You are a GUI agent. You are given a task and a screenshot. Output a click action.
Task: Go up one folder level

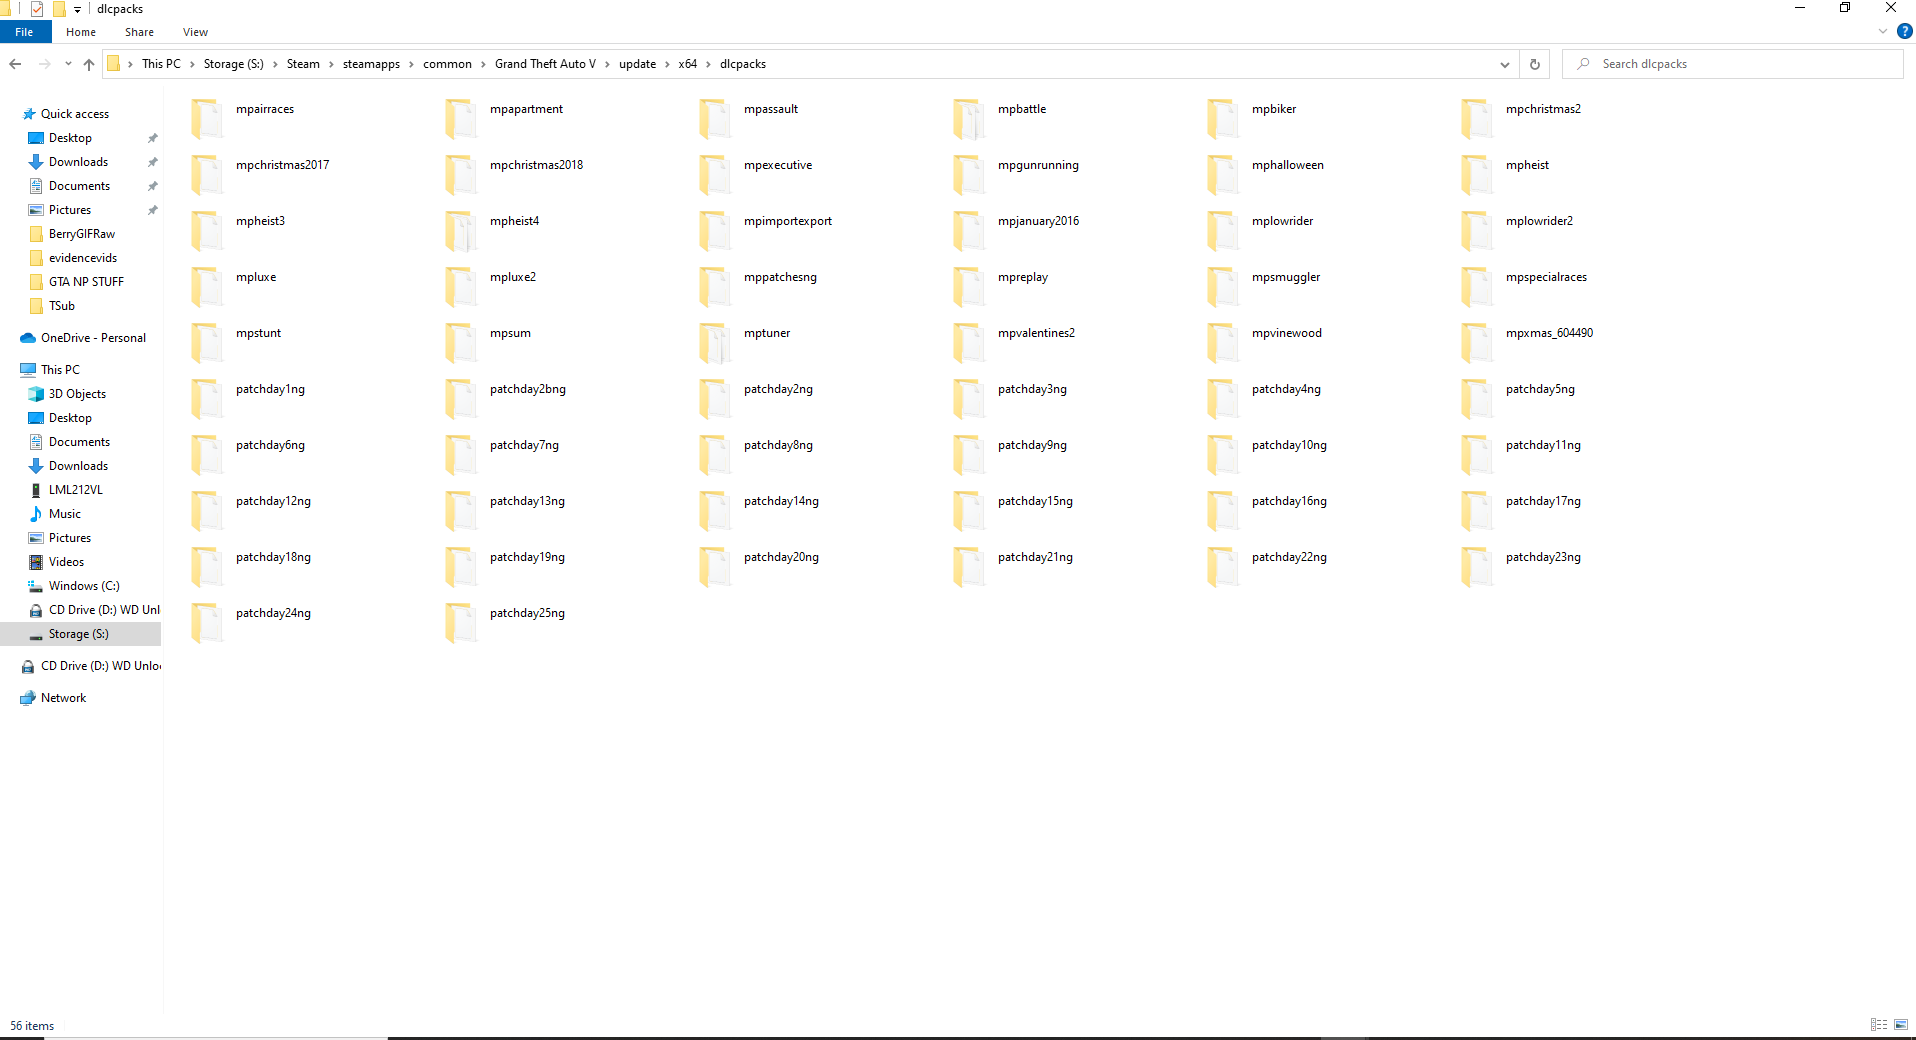[89, 64]
